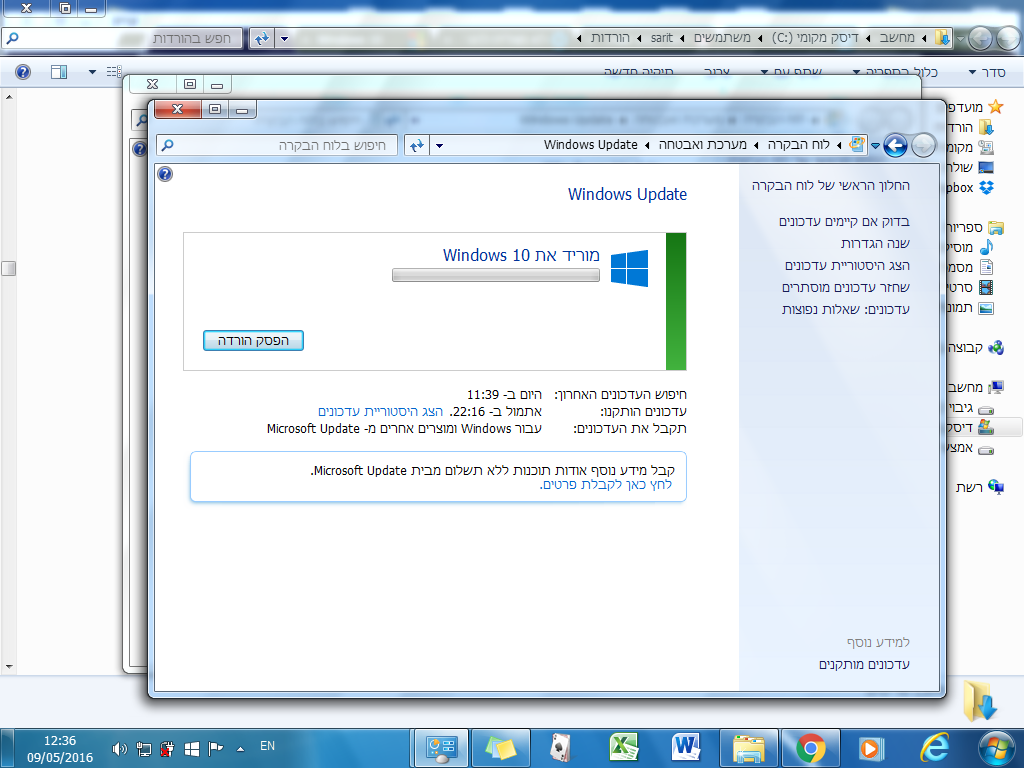This screenshot has width=1024, height=768.
Task: Click בדוק אם קיימים עדכונים in the sidebar
Action: tap(844, 221)
